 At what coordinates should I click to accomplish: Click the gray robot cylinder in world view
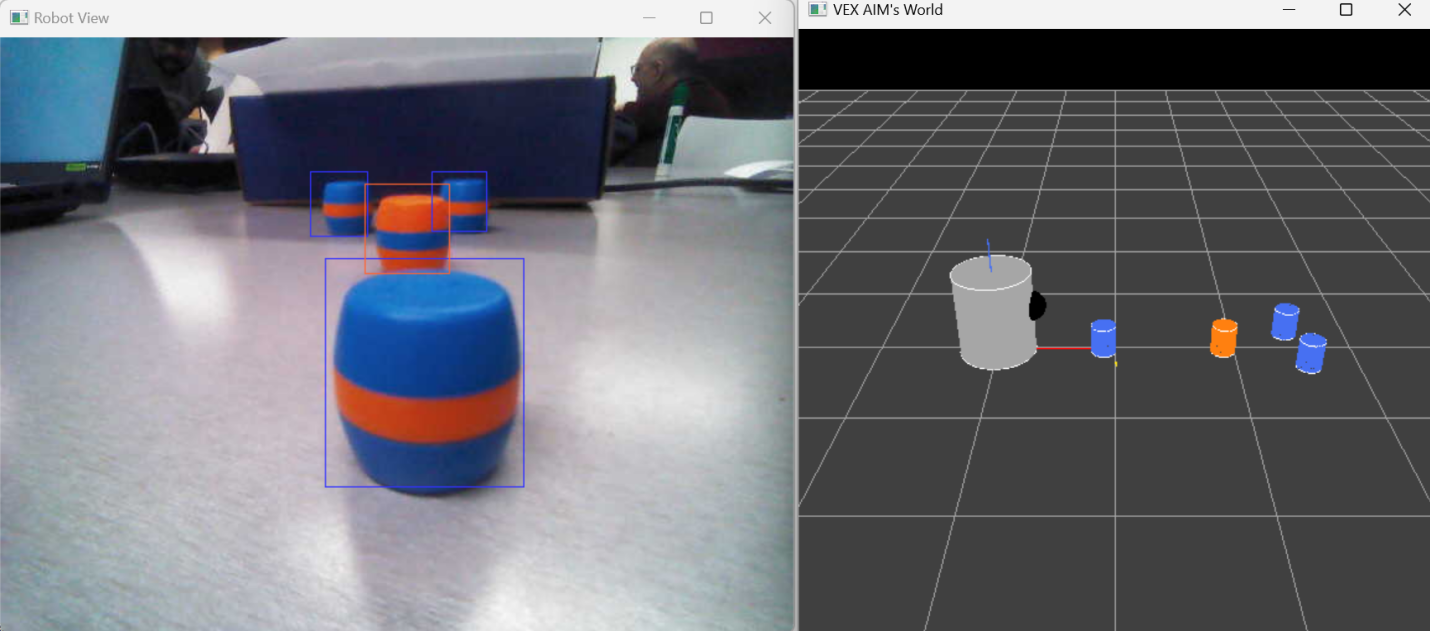click(990, 315)
